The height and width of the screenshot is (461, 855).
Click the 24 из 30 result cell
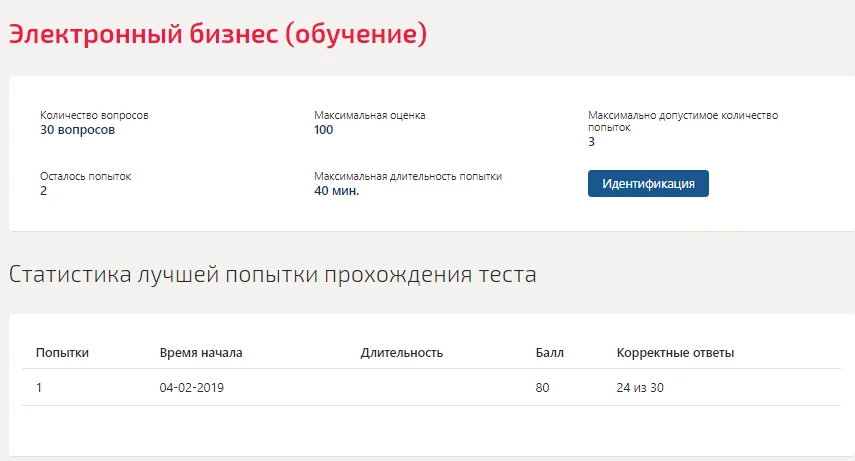640,388
